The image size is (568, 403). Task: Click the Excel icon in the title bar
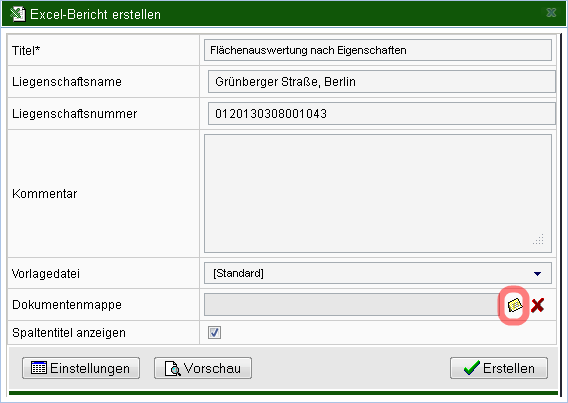tap(17, 14)
